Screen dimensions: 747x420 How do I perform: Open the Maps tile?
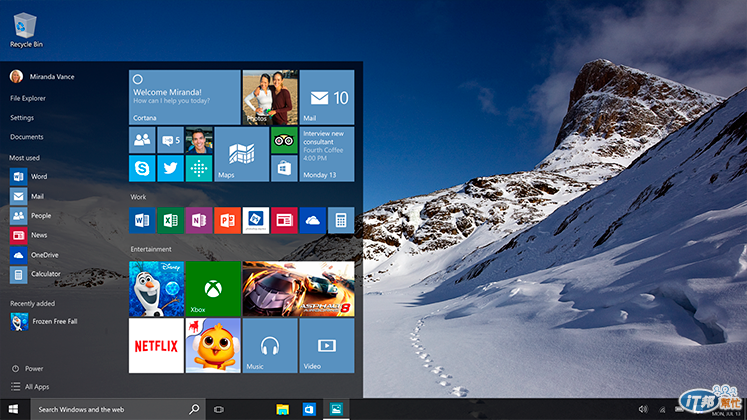[x=242, y=154]
